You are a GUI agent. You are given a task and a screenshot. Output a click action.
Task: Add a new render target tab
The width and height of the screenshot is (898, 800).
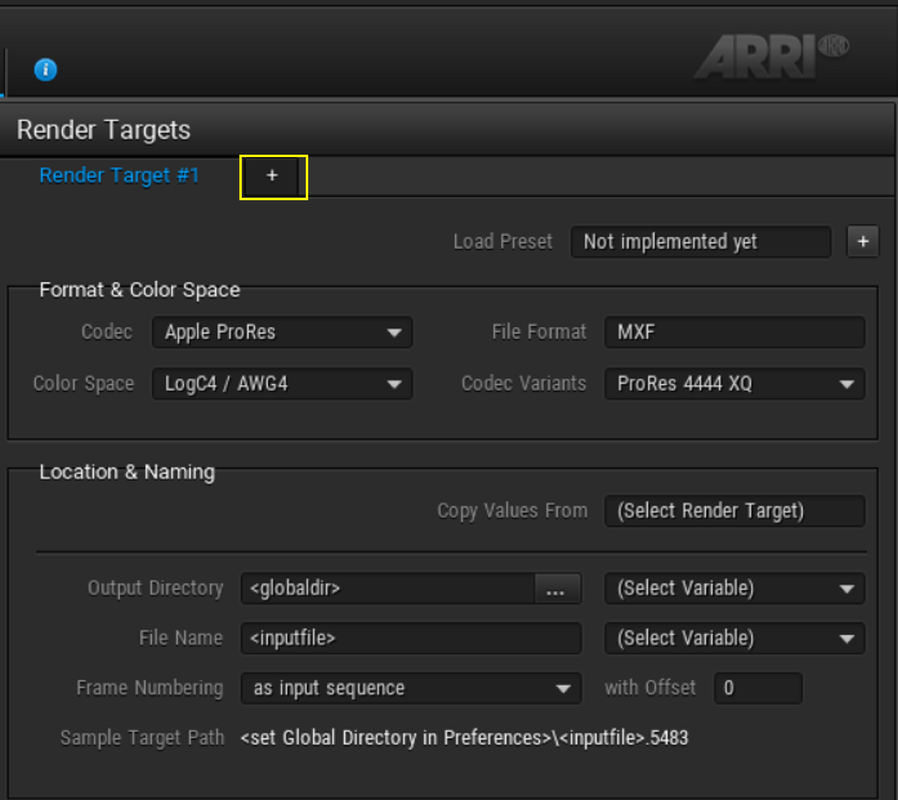click(x=273, y=176)
